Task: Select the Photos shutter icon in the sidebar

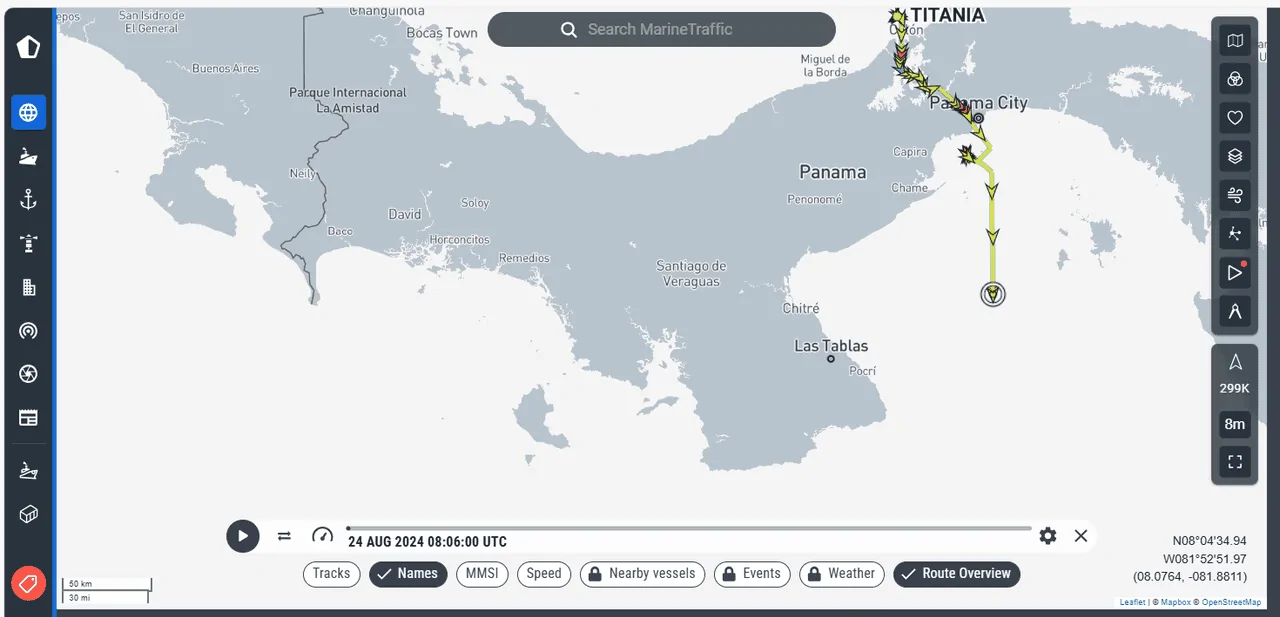Action: [28, 374]
